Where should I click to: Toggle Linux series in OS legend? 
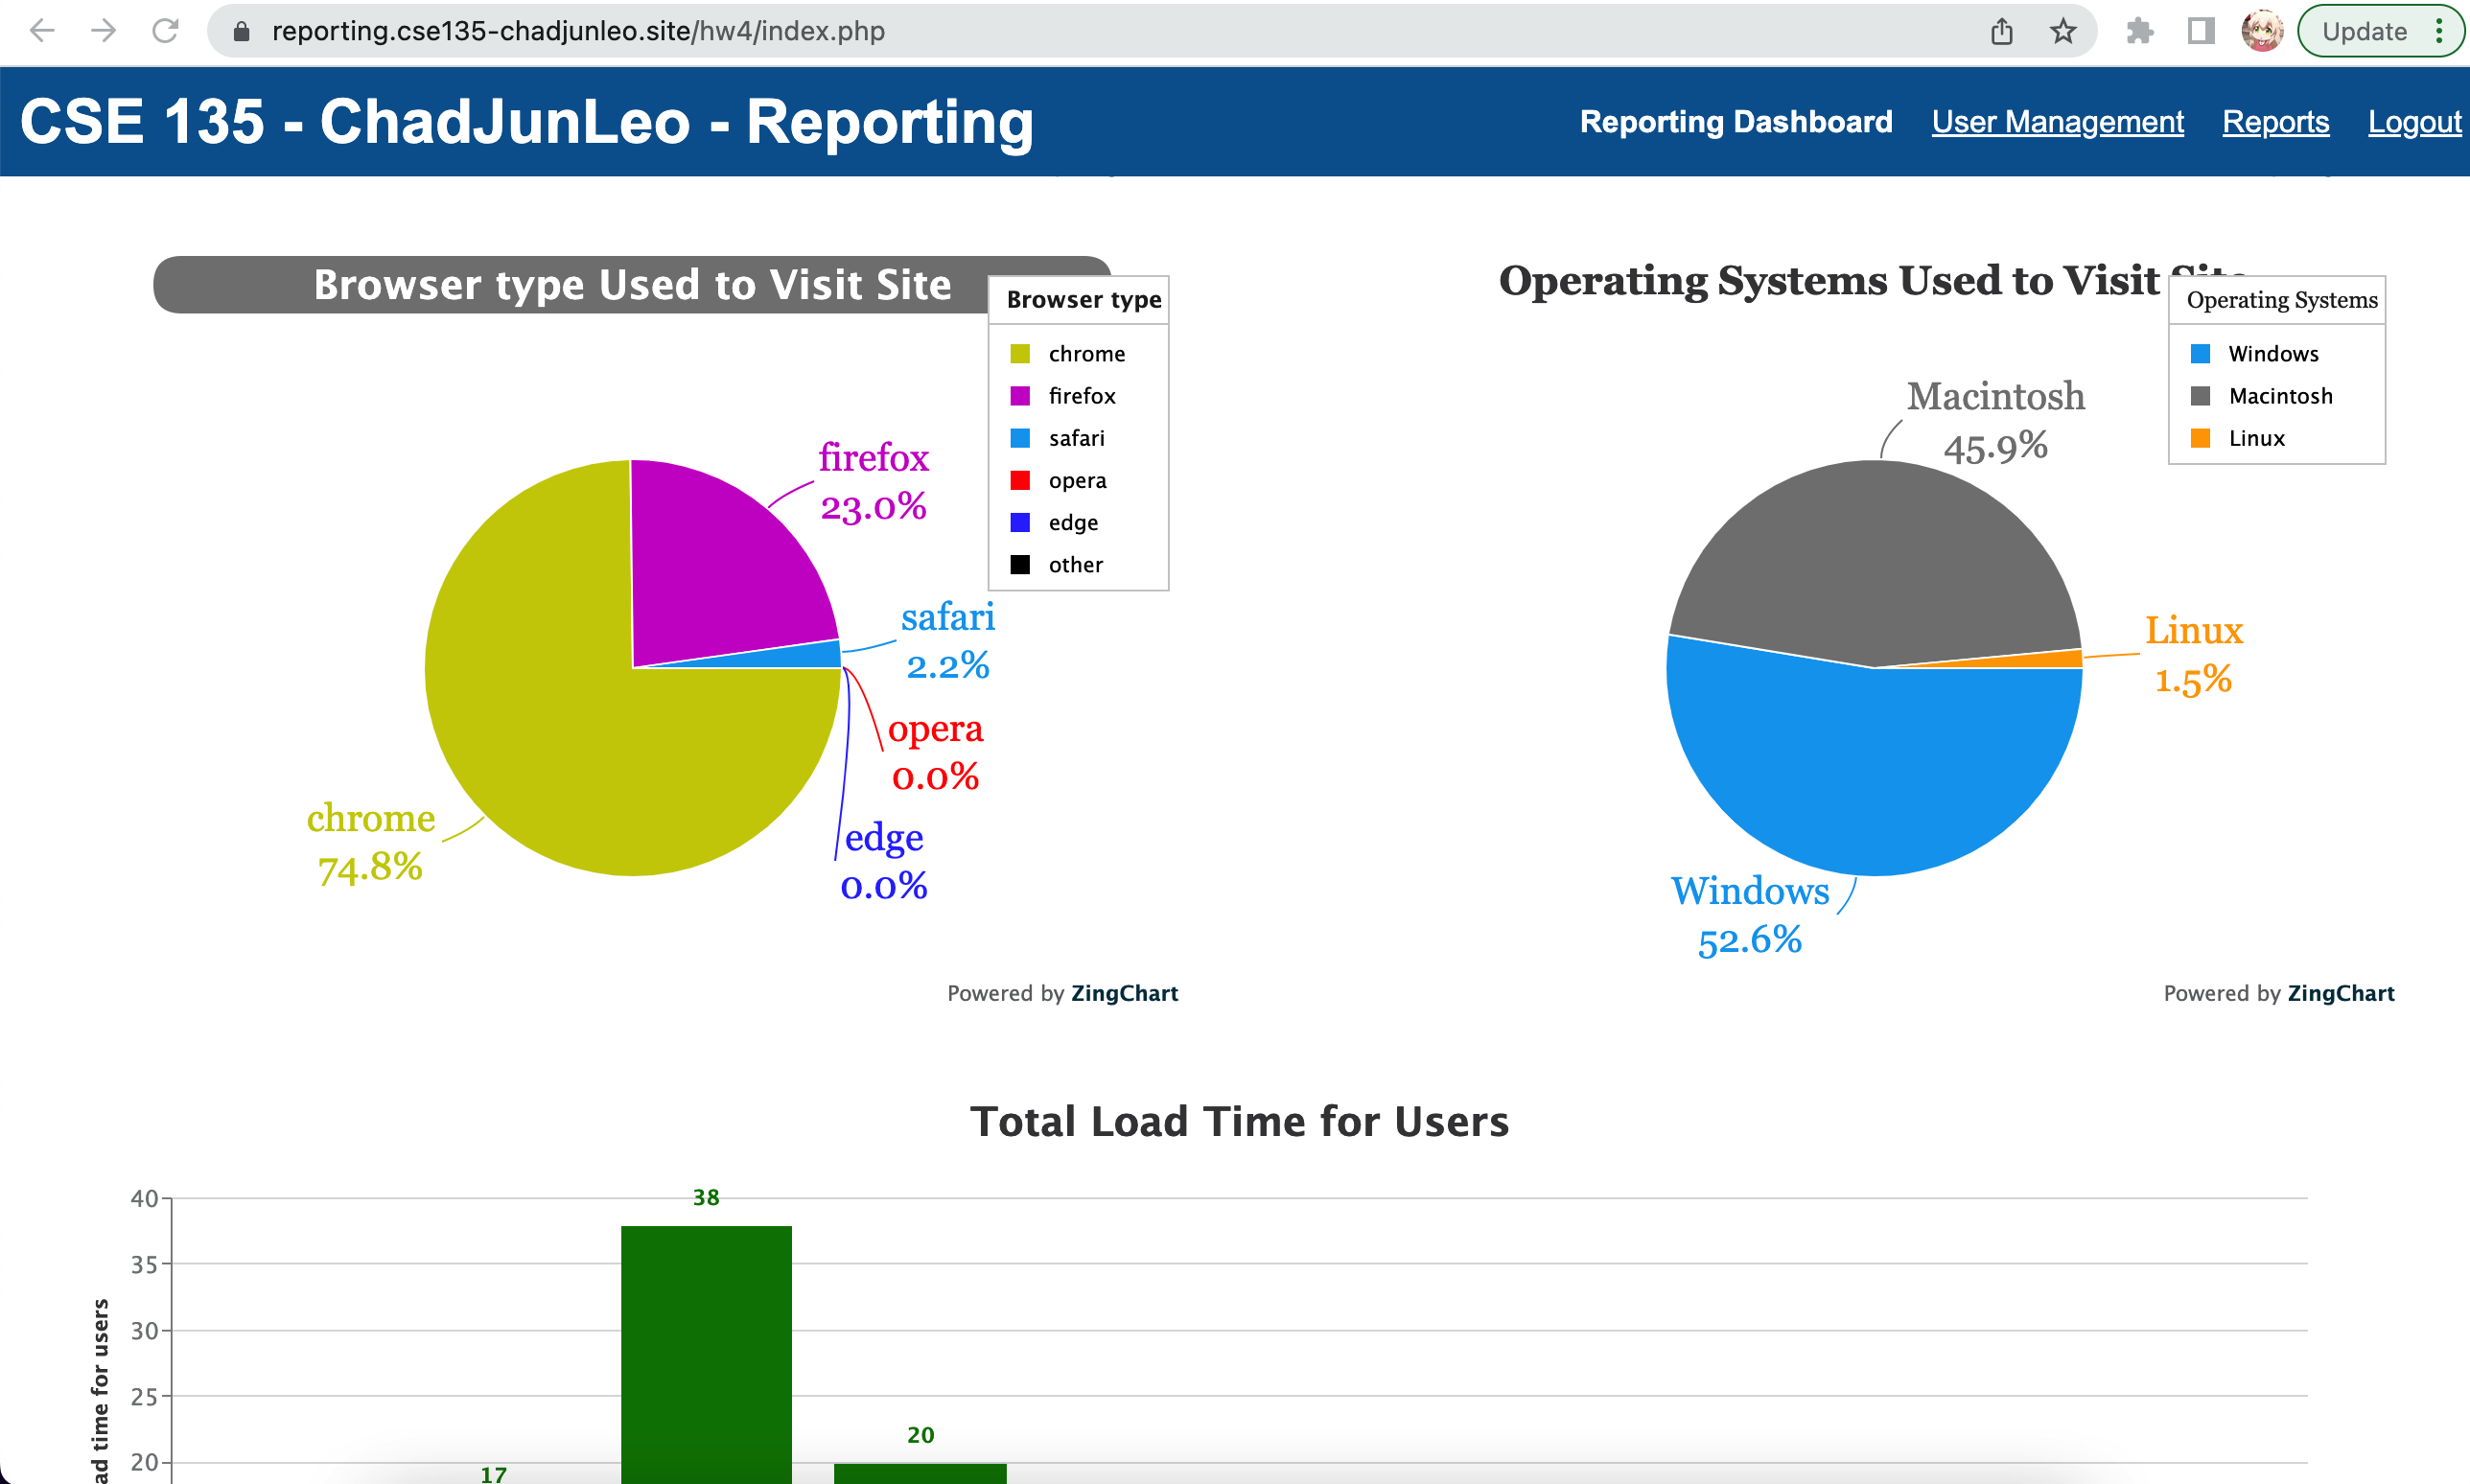2256,438
